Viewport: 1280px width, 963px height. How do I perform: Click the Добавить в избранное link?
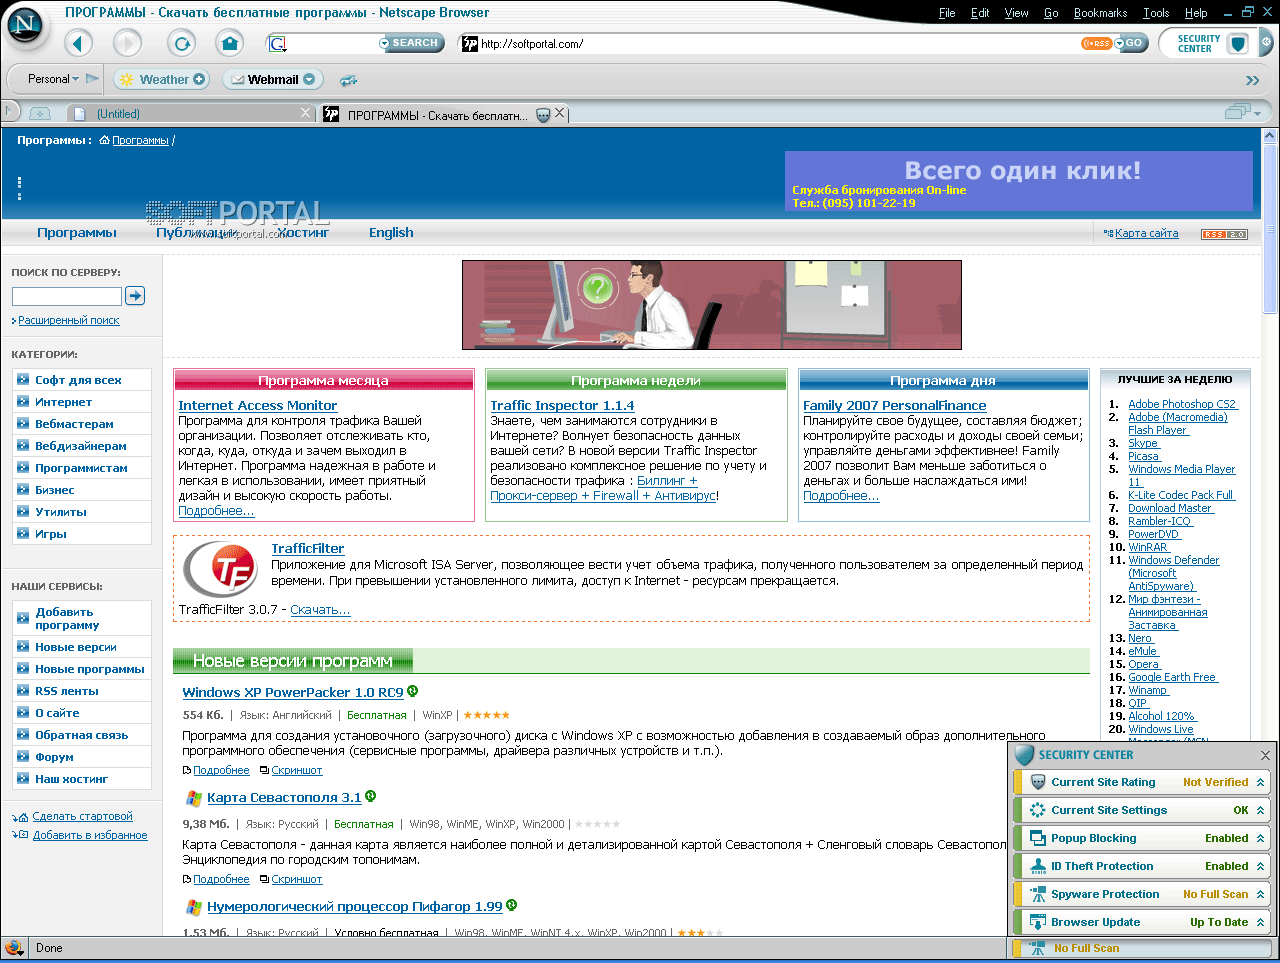point(90,835)
